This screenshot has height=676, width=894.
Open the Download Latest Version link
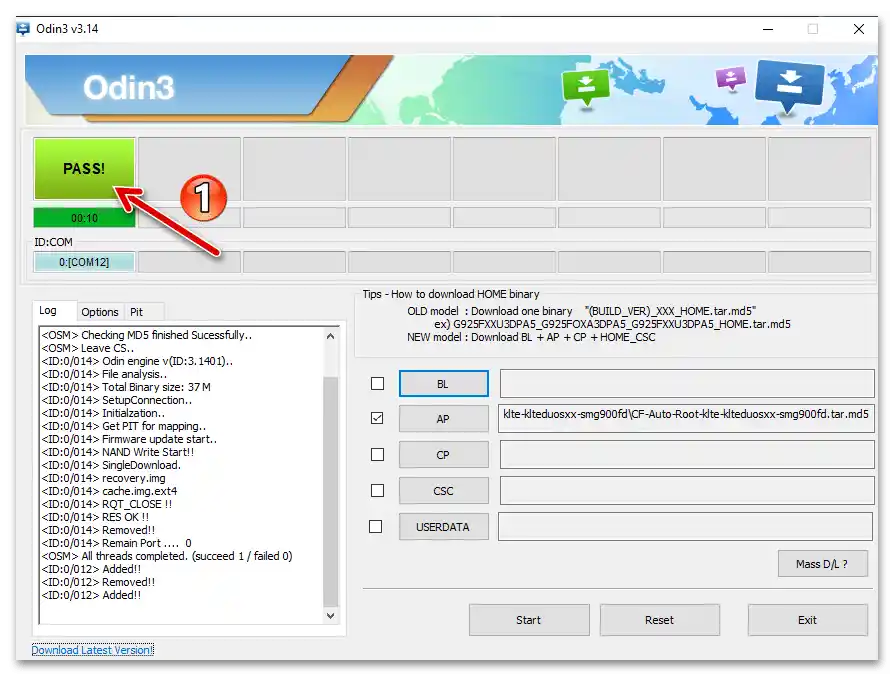pos(91,650)
